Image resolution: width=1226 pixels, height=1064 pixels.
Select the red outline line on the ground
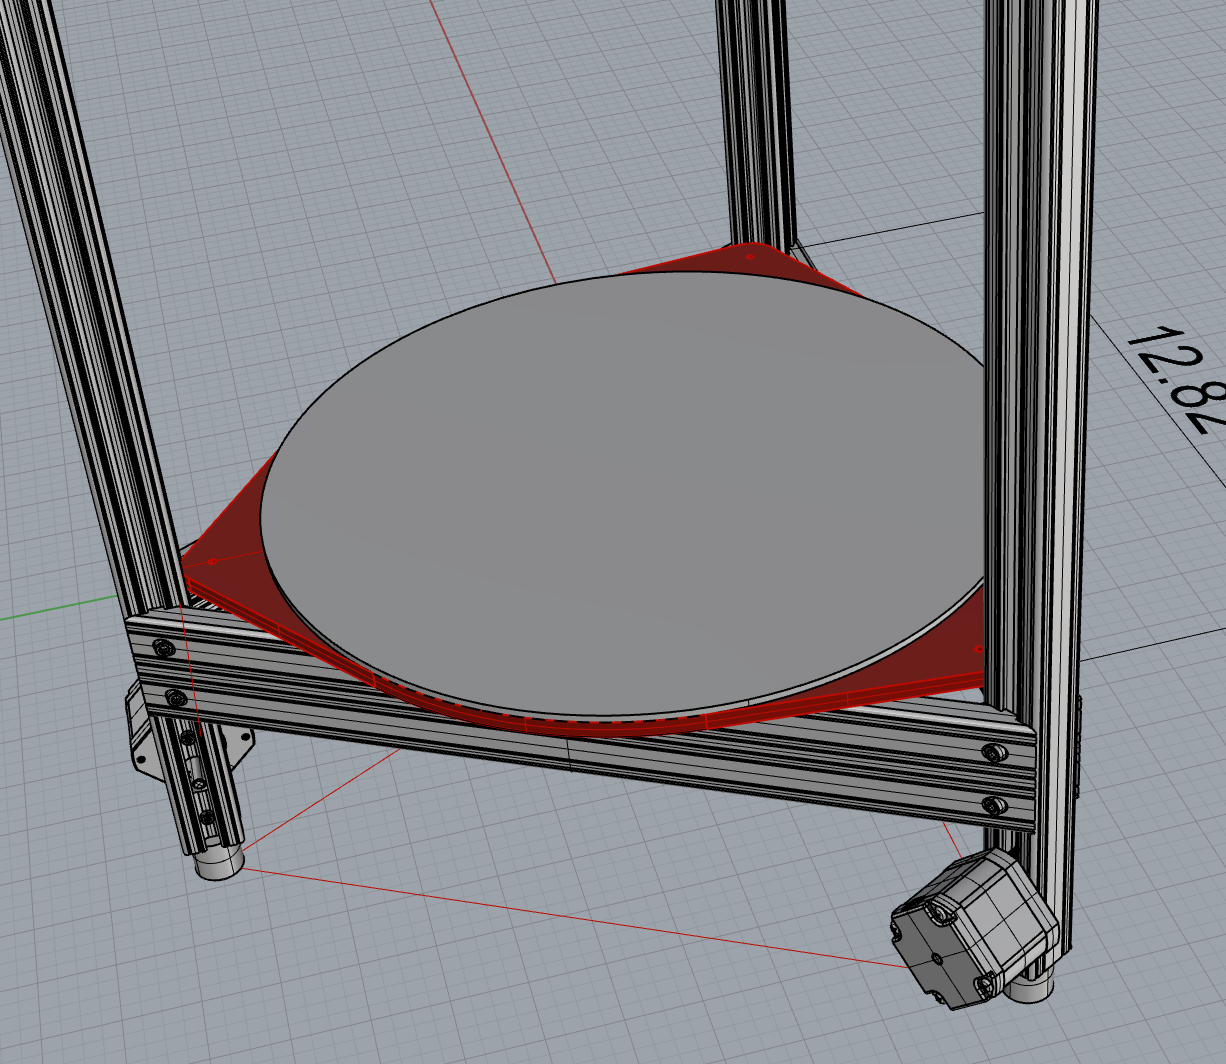570,915
